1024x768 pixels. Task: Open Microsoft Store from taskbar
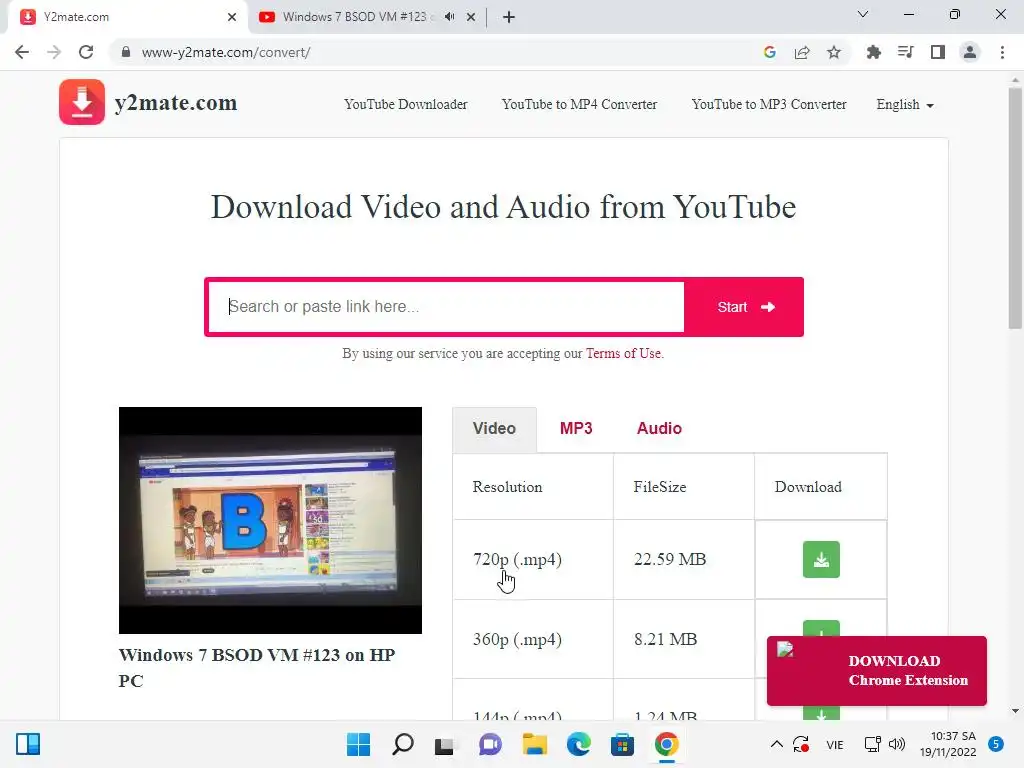pos(622,744)
